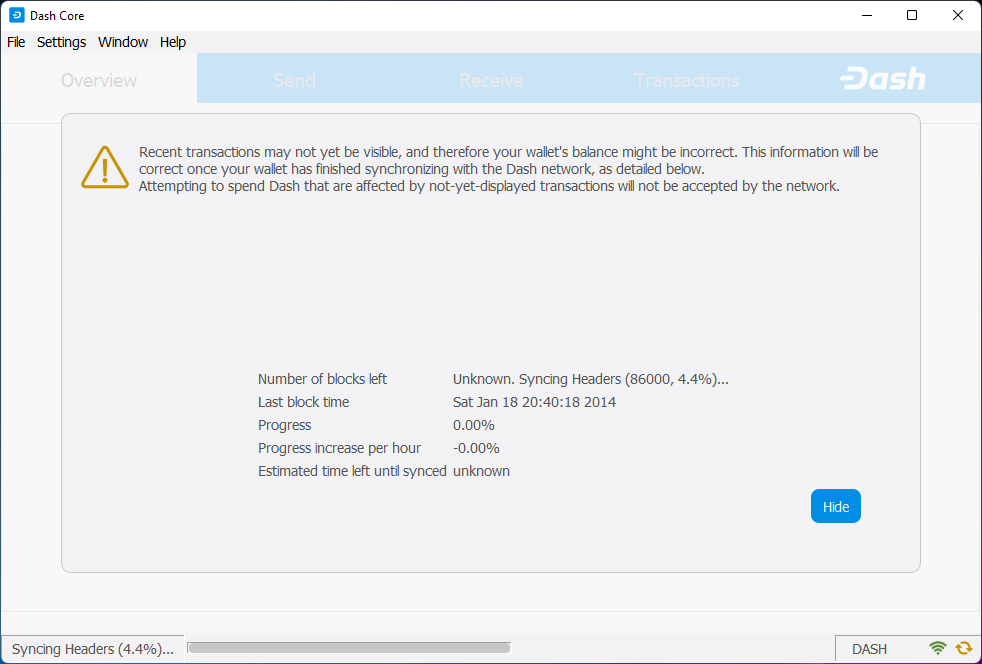Click the Dash logo in header
Image resolution: width=982 pixels, height=664 pixels.
[x=883, y=80]
